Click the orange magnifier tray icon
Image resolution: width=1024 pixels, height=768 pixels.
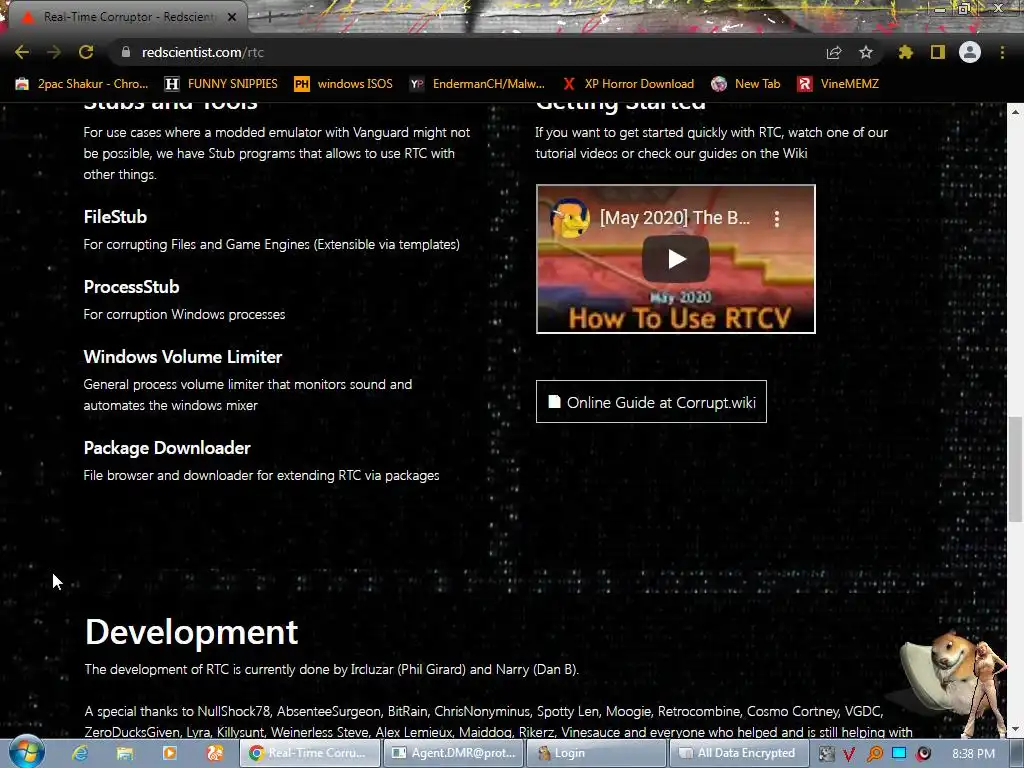click(874, 754)
